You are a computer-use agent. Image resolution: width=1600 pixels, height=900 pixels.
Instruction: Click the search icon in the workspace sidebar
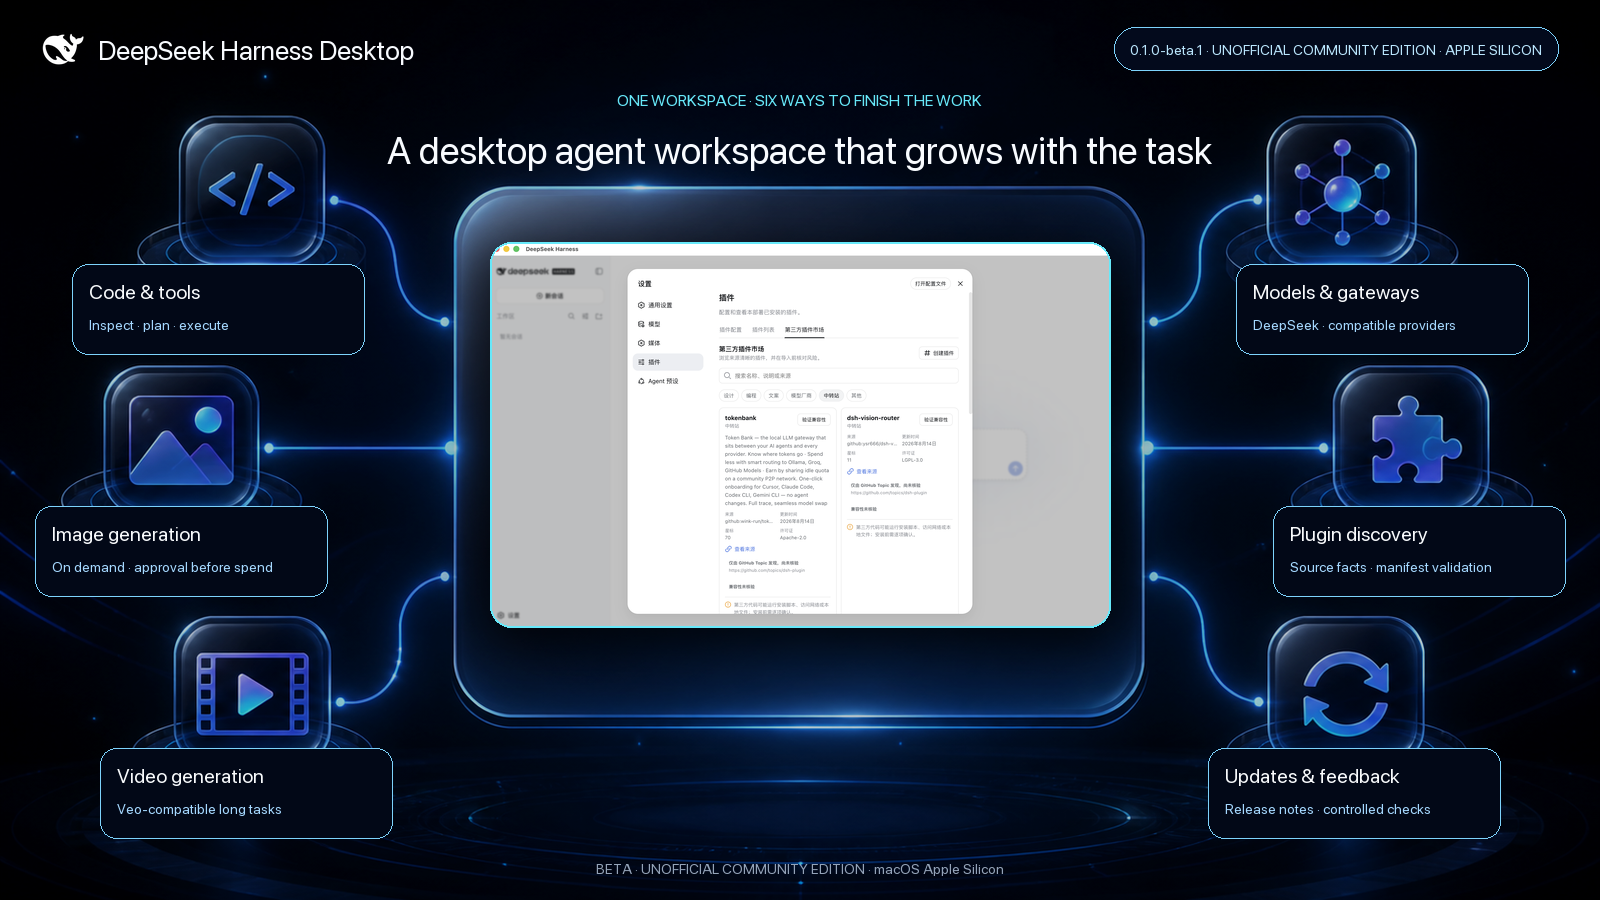pos(572,316)
